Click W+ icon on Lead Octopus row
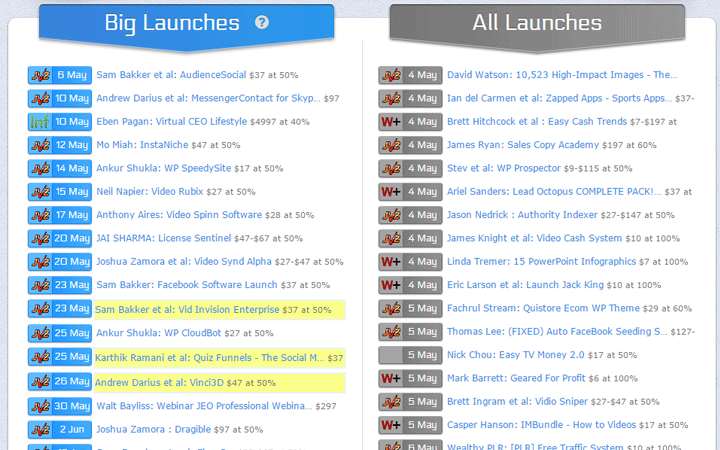Screen dimensions: 720x450 (391, 192)
